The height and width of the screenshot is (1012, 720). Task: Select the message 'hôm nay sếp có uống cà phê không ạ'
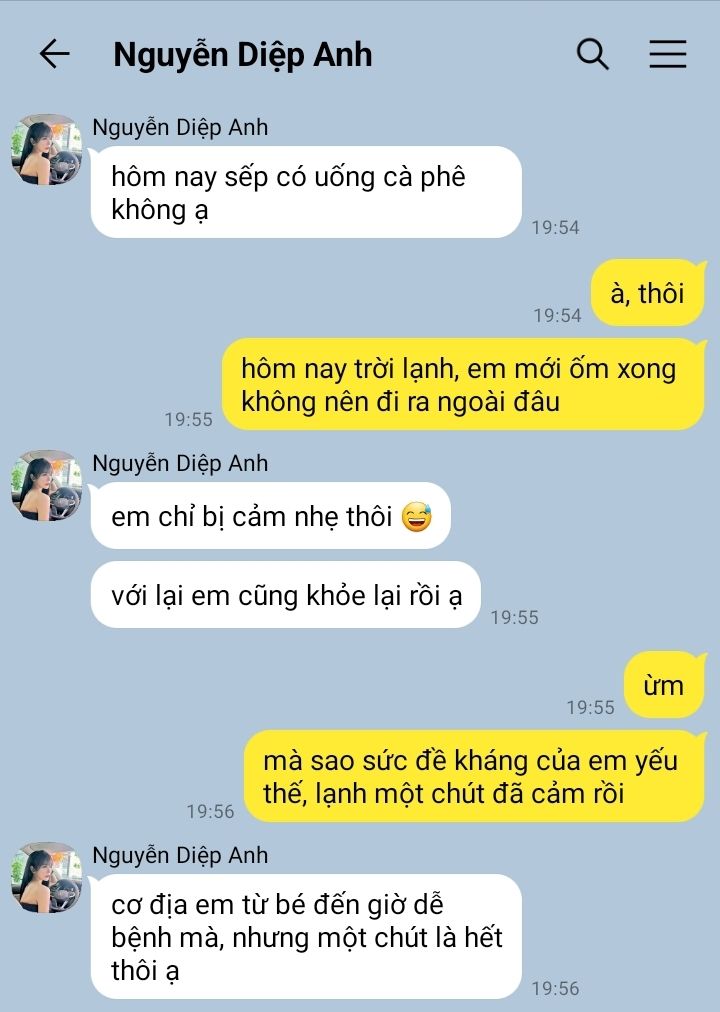tap(306, 192)
